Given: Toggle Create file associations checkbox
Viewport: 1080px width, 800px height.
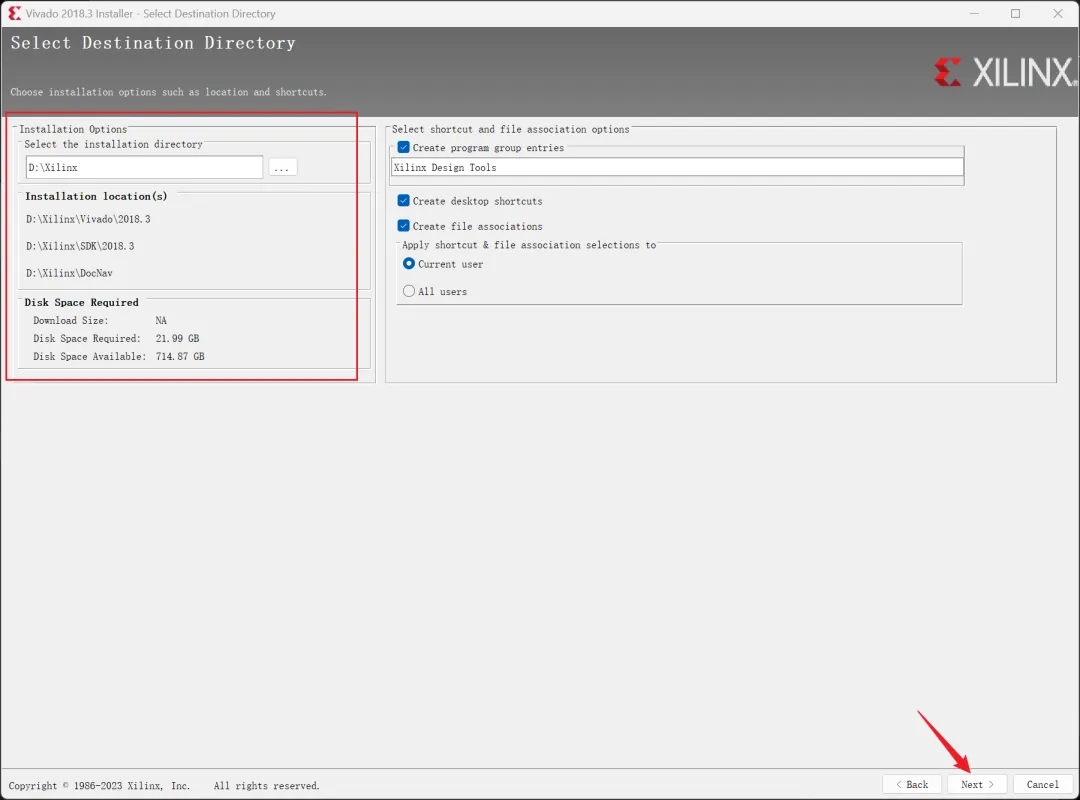Looking at the screenshot, I should [404, 226].
